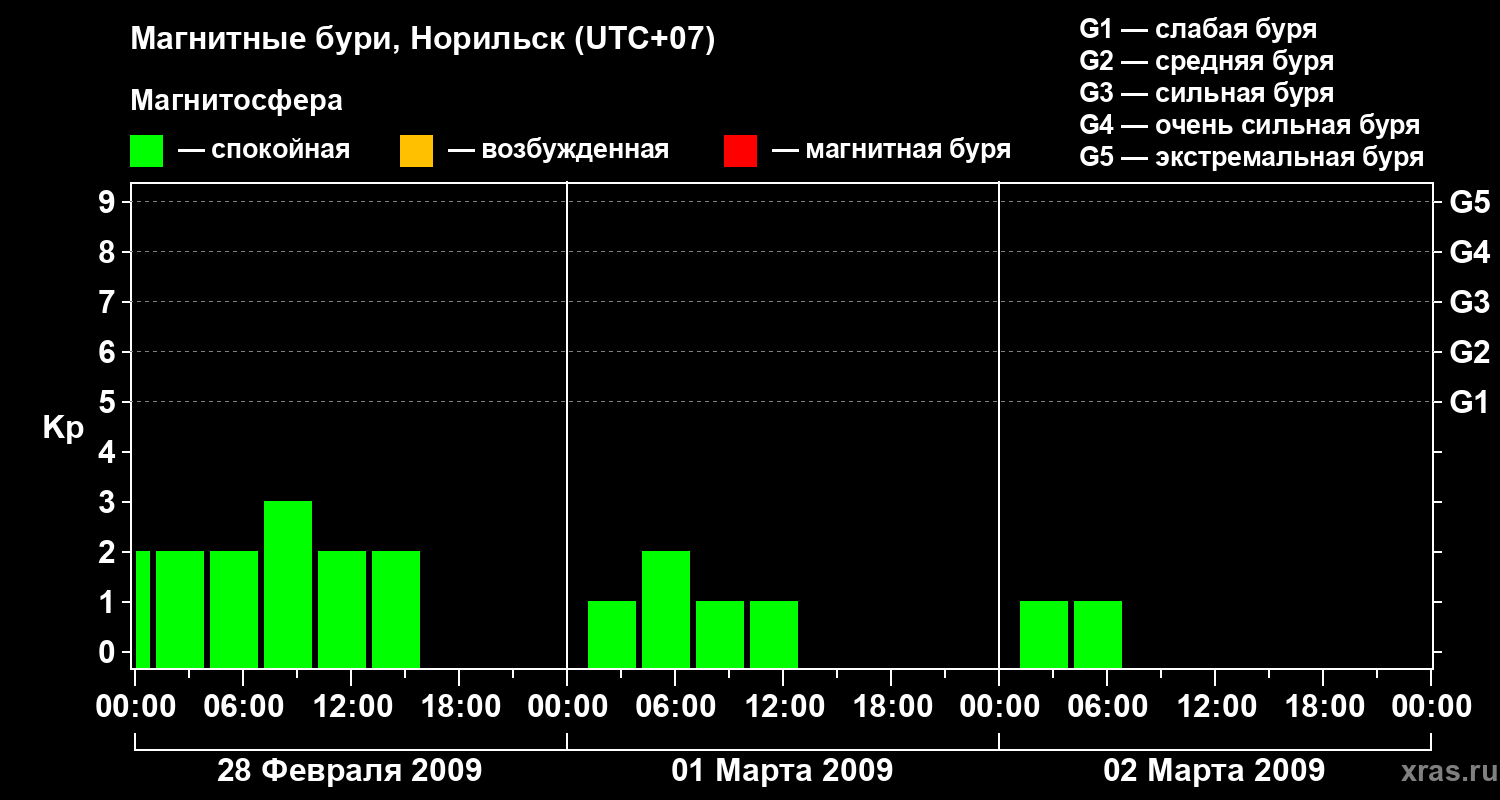Click the last Kp 1 bar on 01 March

pos(774,634)
